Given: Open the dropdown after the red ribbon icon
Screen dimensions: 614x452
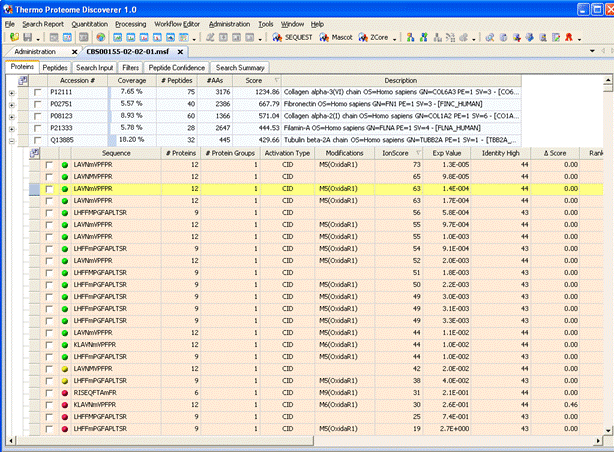Looking at the screenshot, I should [579, 39].
